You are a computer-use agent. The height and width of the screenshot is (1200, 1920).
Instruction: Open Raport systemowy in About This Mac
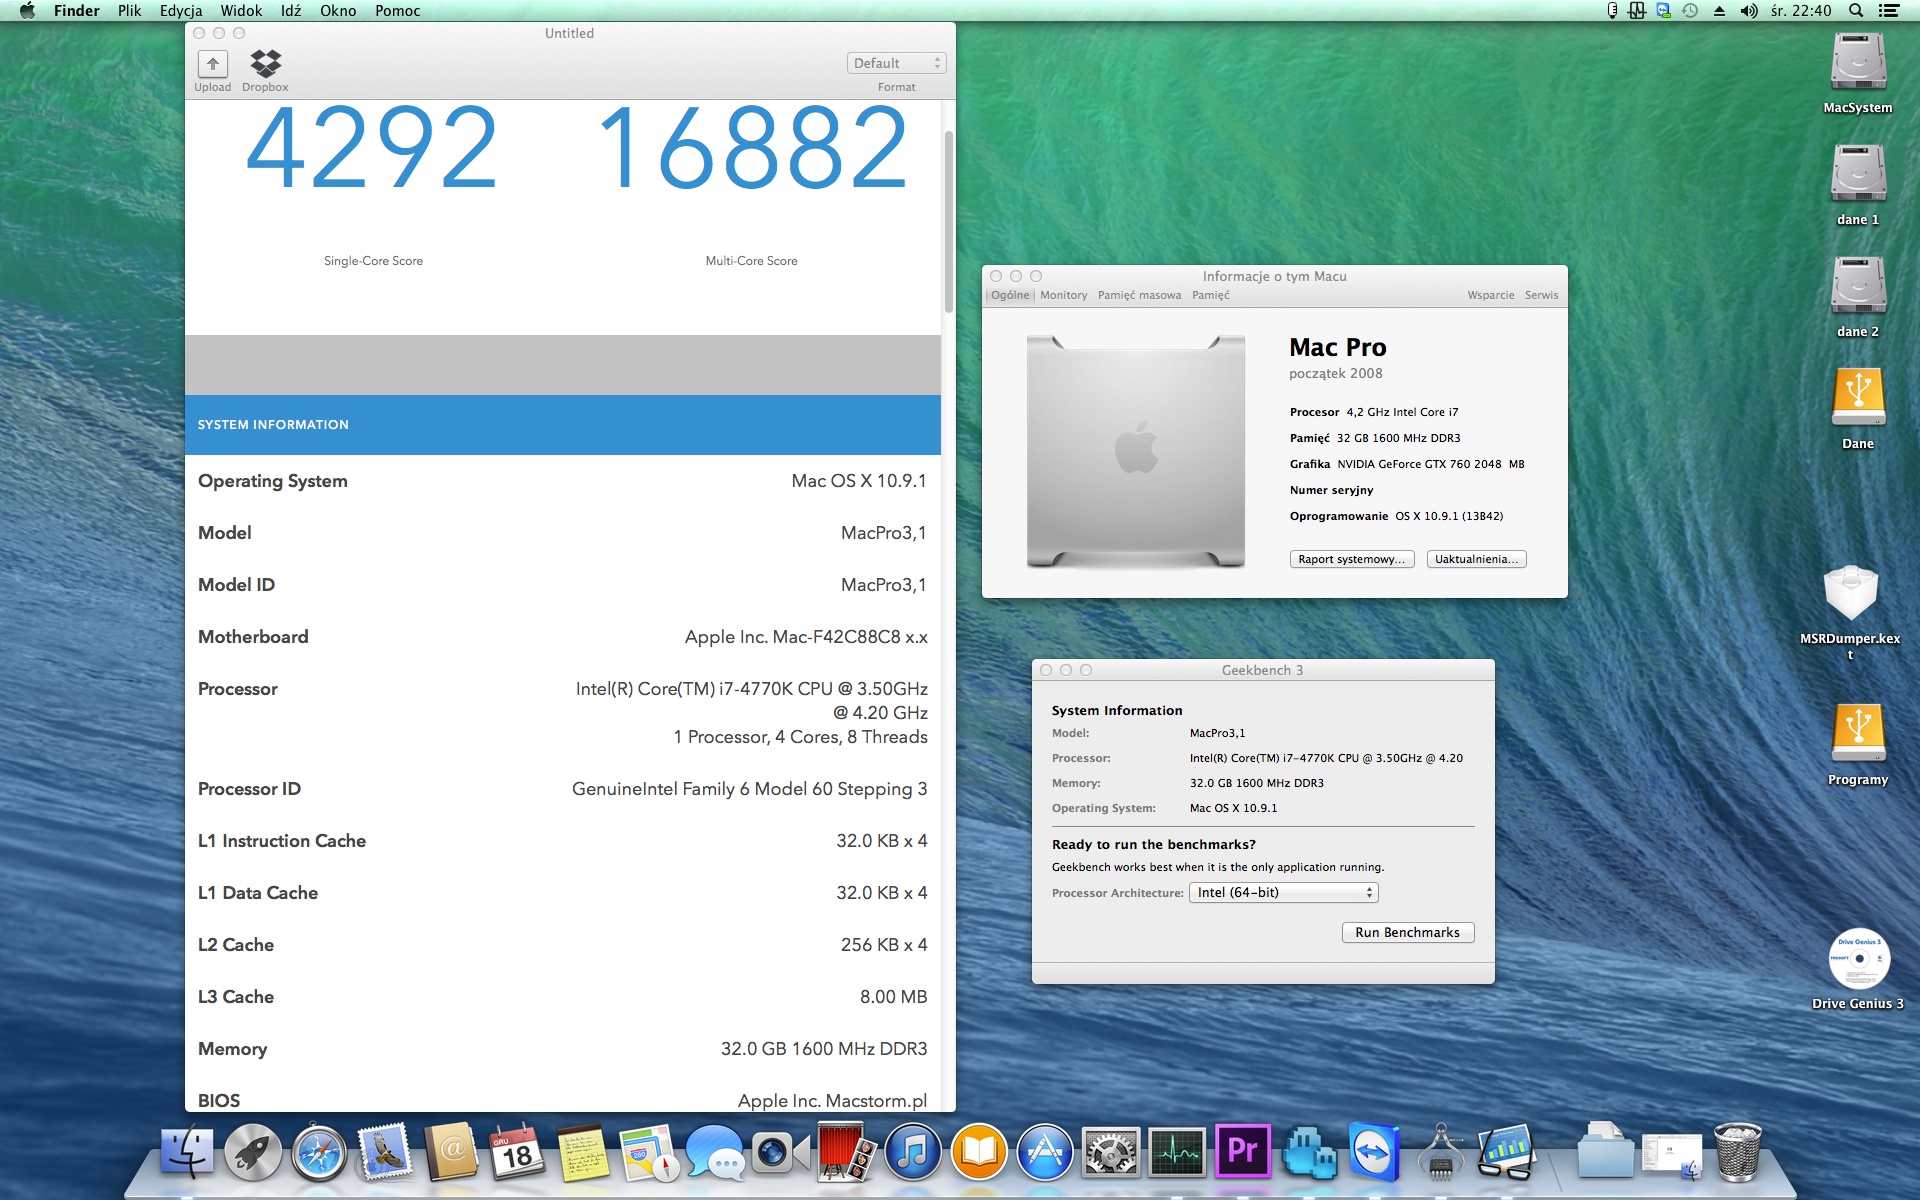tap(1351, 559)
